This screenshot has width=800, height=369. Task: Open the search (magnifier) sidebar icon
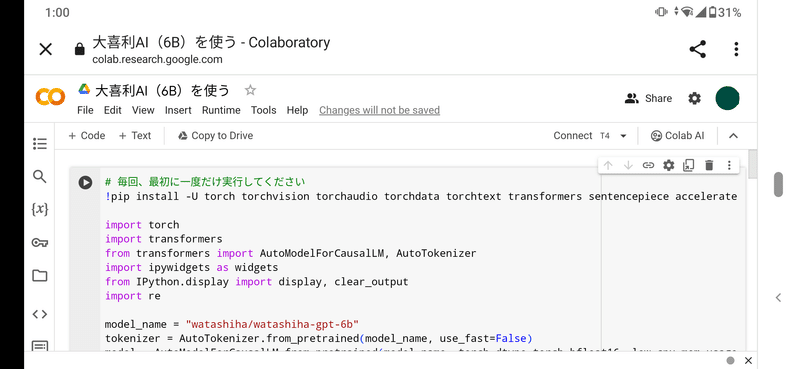click(x=40, y=177)
